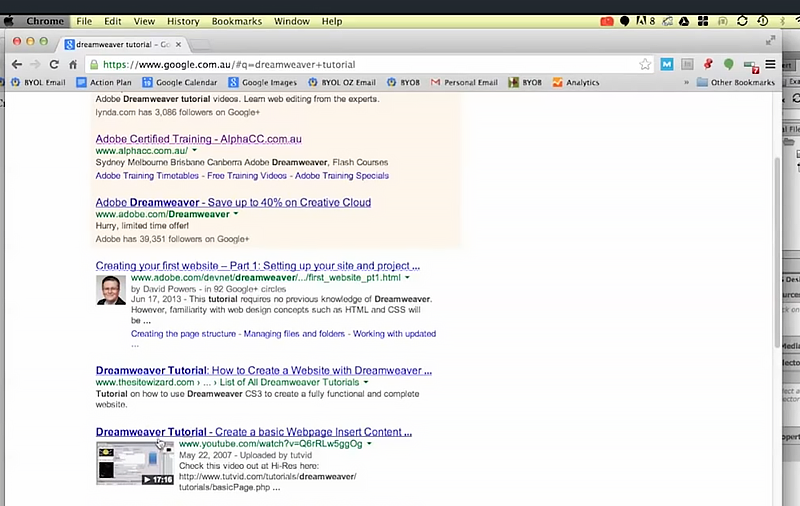The width and height of the screenshot is (800, 506).
Task: Click the sync arrows menu bar icon
Action: (742, 21)
